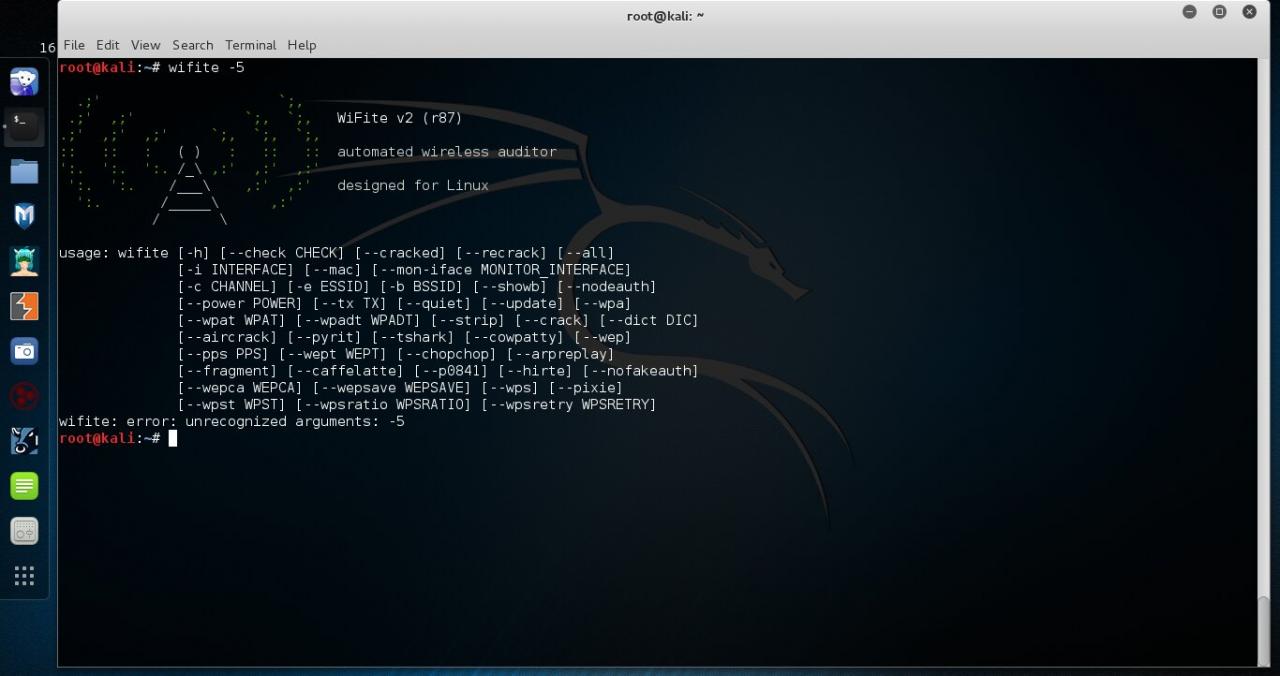
Task: Click the "[--fragment]" option
Action: coord(228,371)
